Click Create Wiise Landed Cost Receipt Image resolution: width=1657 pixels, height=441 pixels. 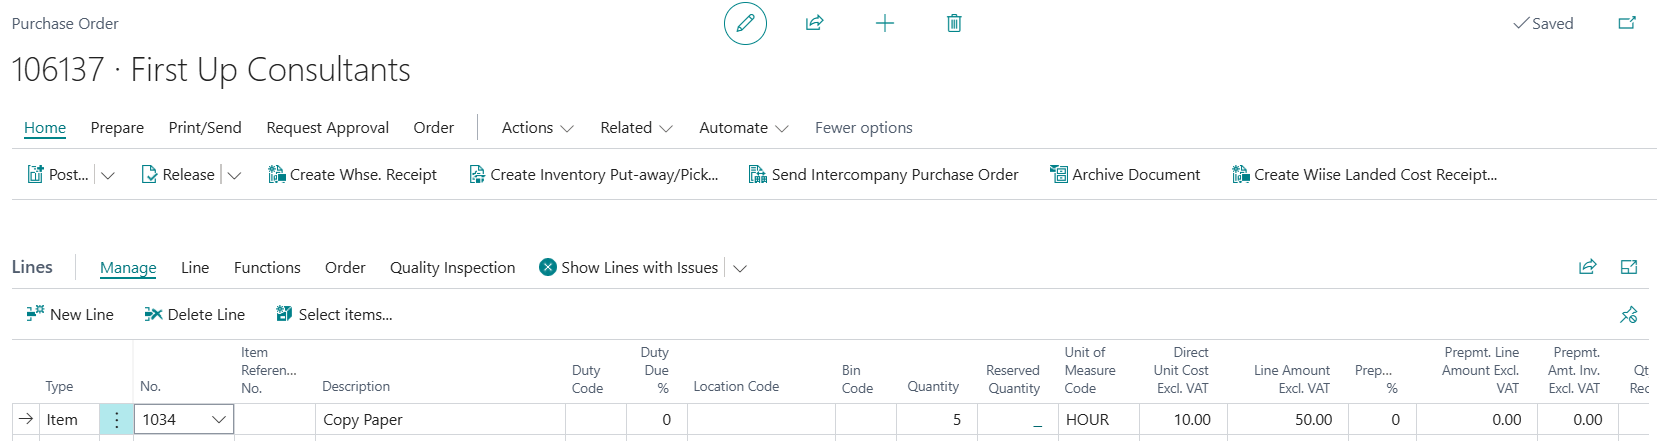click(x=1365, y=174)
